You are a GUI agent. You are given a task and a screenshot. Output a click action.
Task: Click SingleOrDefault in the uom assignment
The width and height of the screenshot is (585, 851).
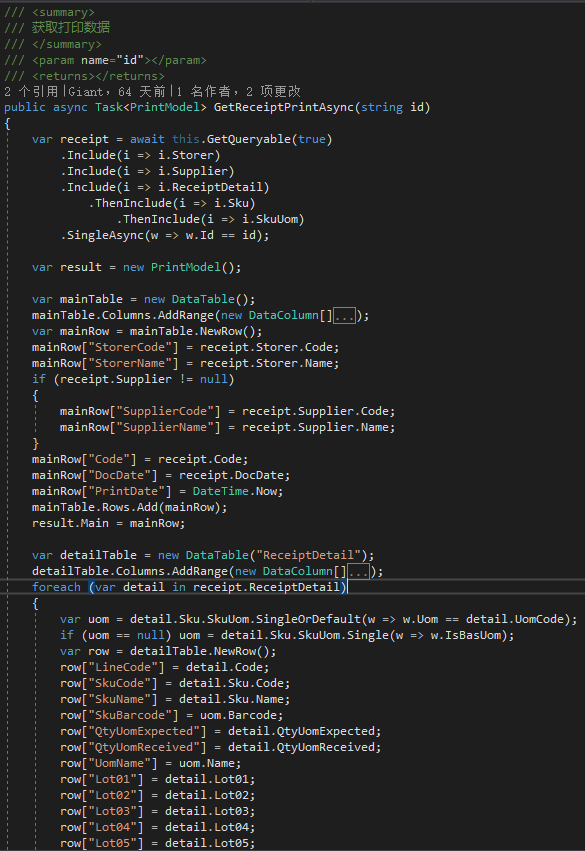coord(308,619)
